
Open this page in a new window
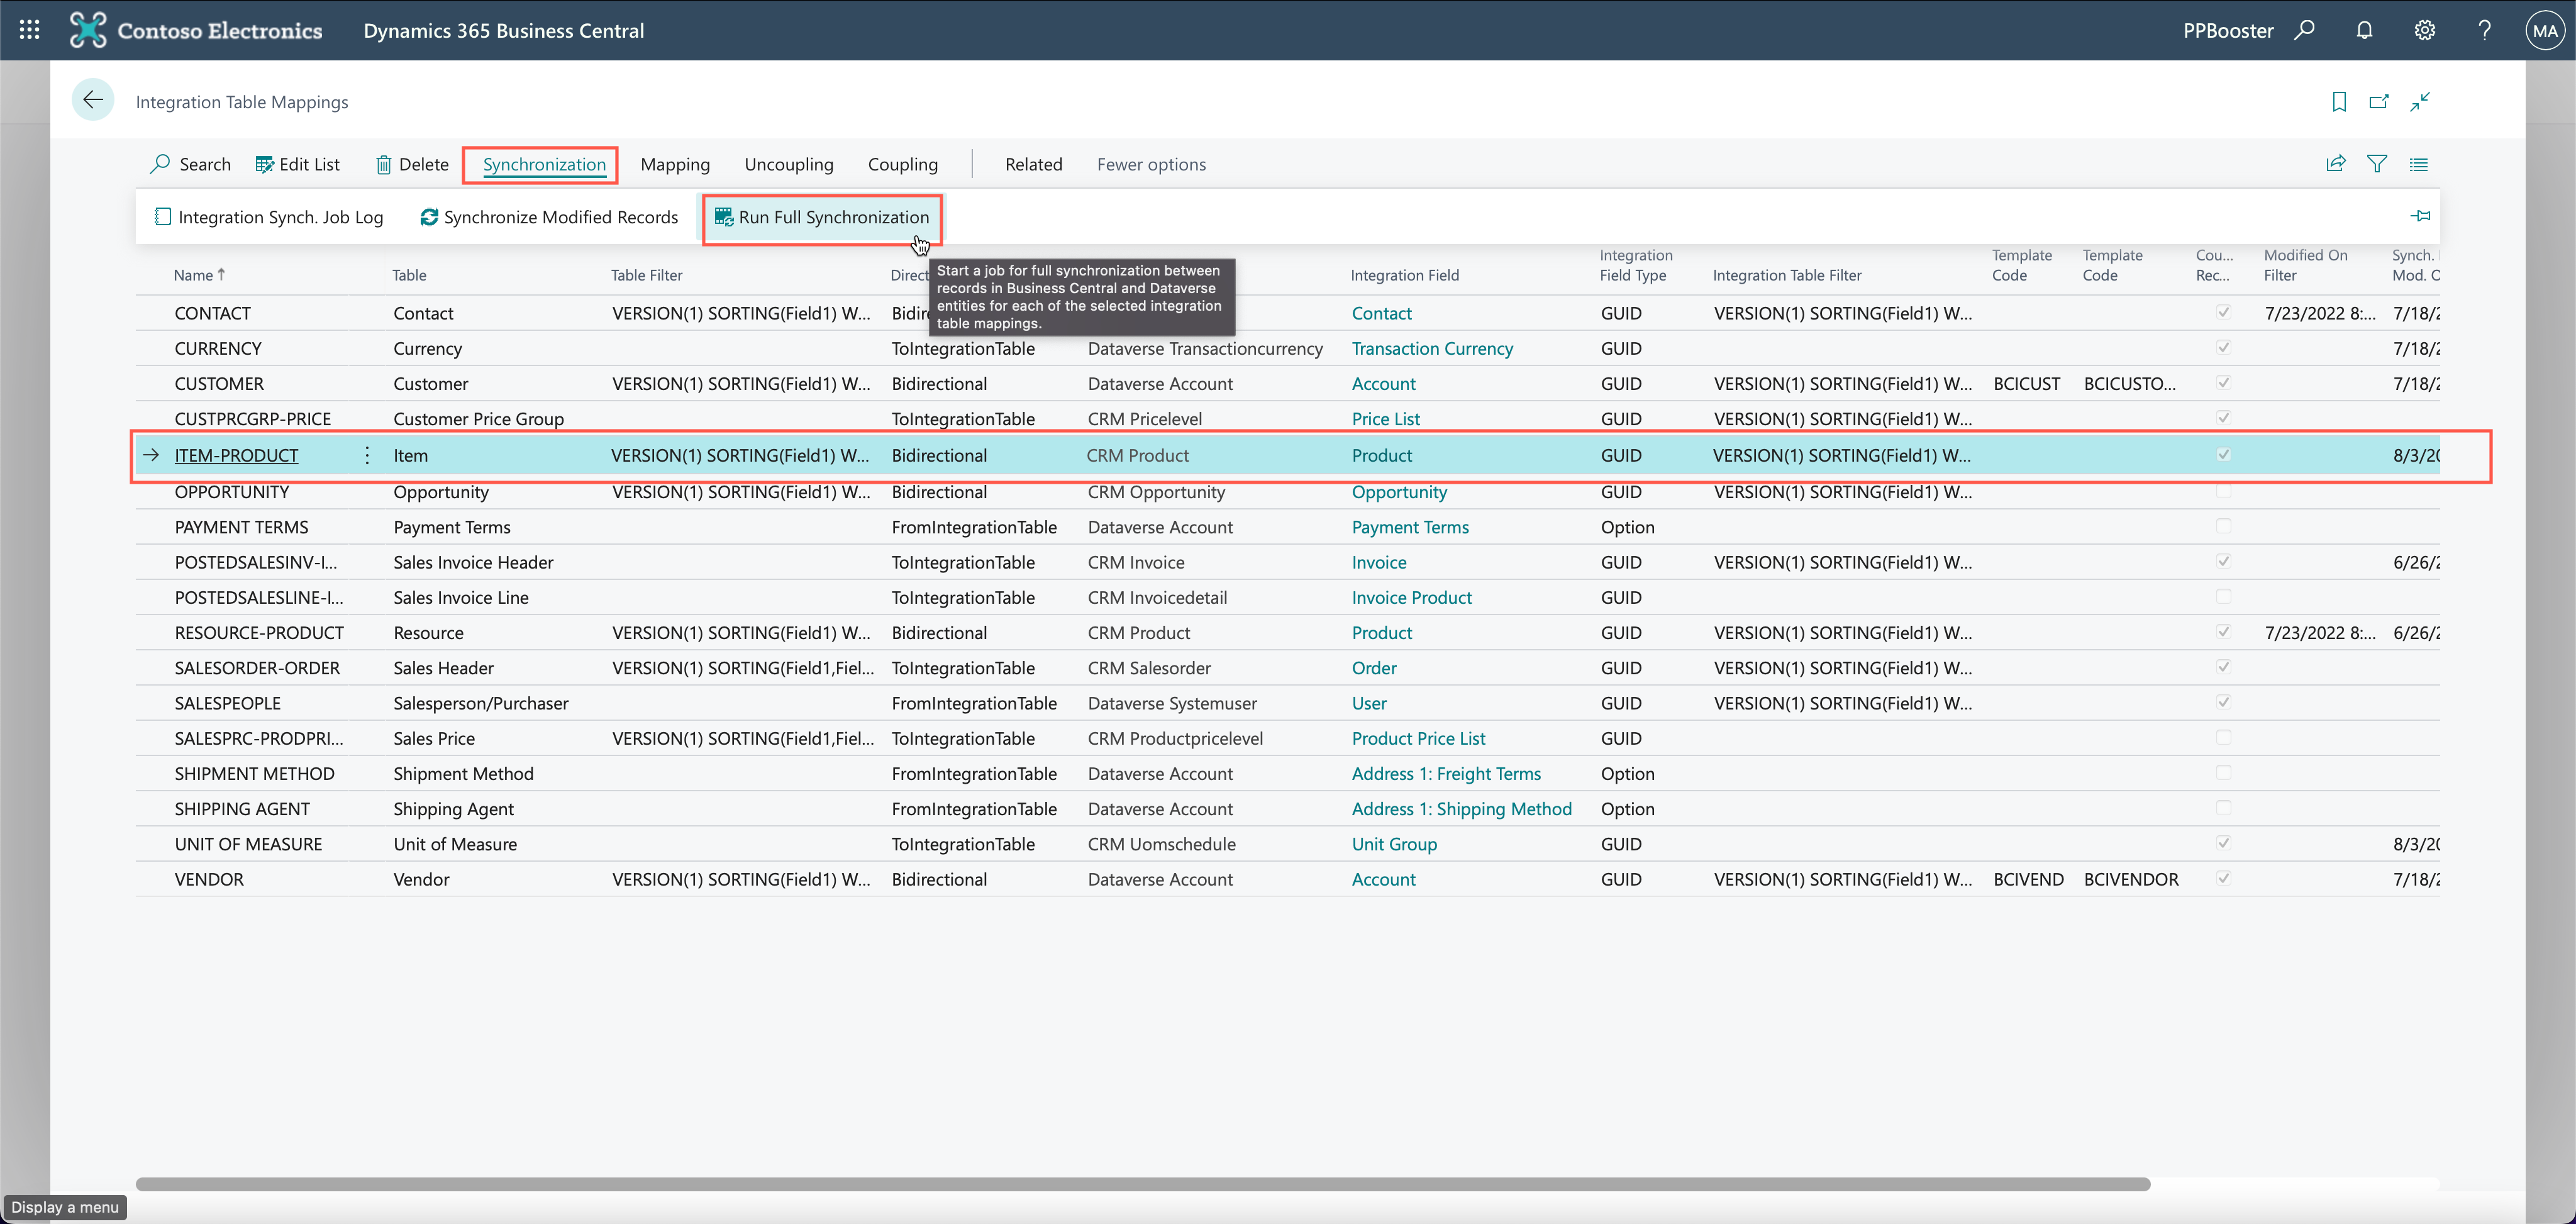2379,101
